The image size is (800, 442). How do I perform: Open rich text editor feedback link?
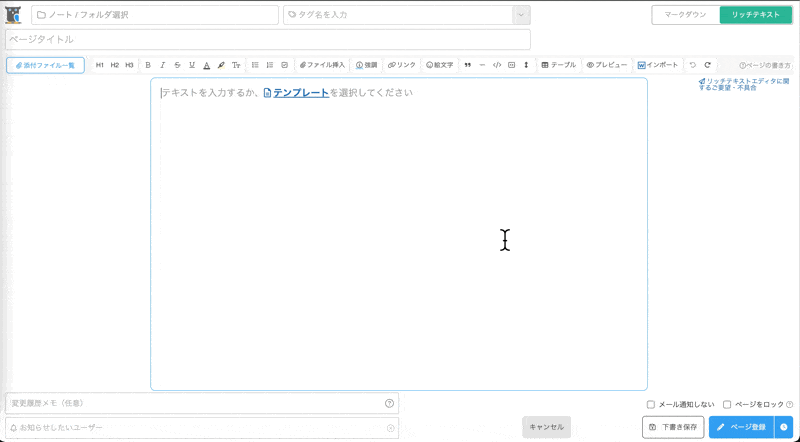click(x=744, y=84)
